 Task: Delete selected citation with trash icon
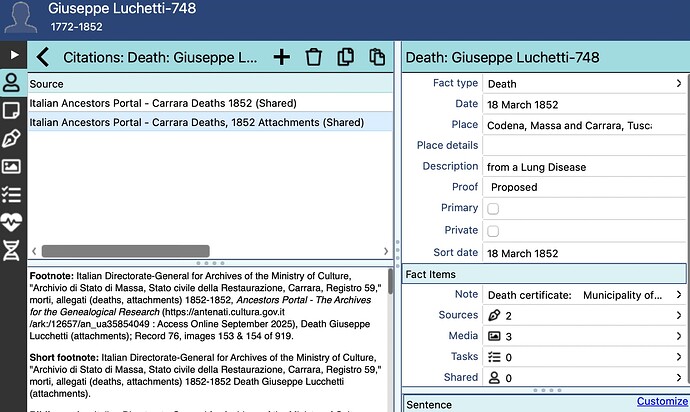click(314, 57)
